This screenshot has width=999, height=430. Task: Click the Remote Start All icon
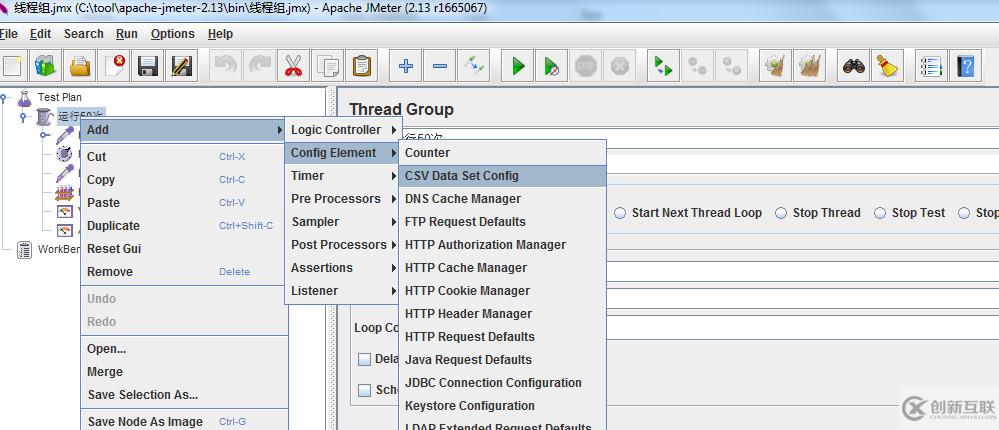click(663, 66)
